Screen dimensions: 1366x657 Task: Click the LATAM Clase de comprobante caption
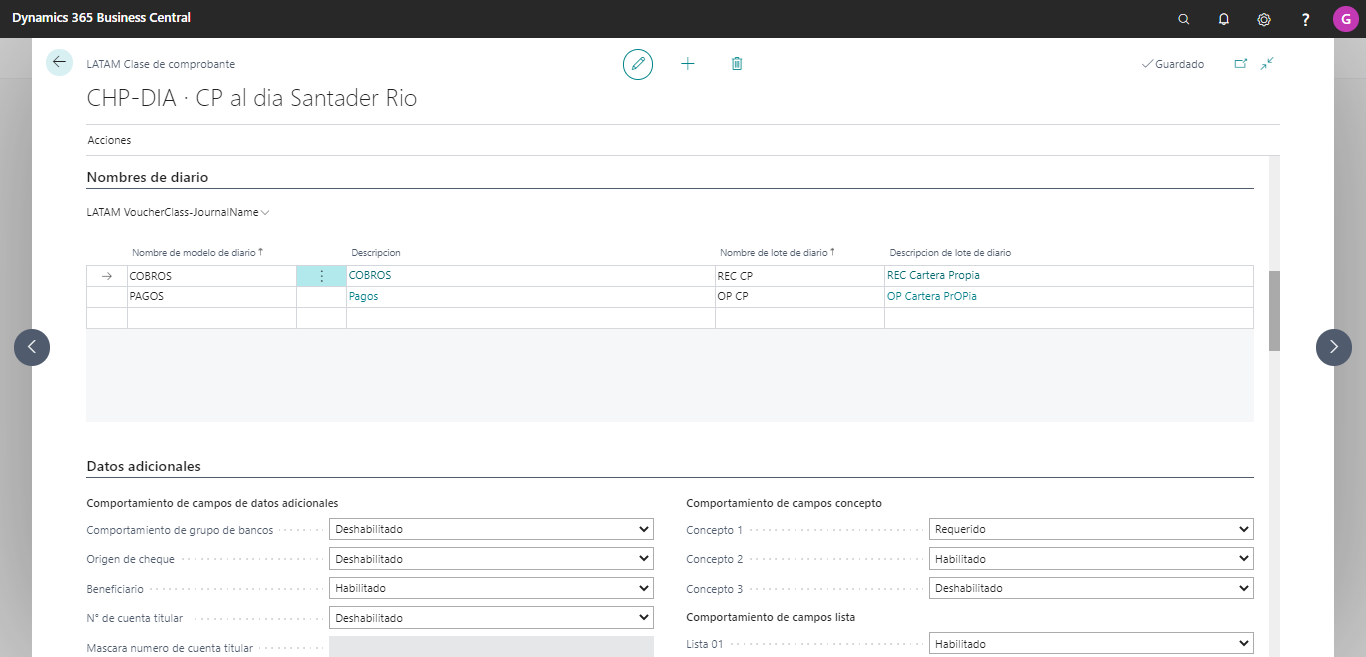[161, 64]
